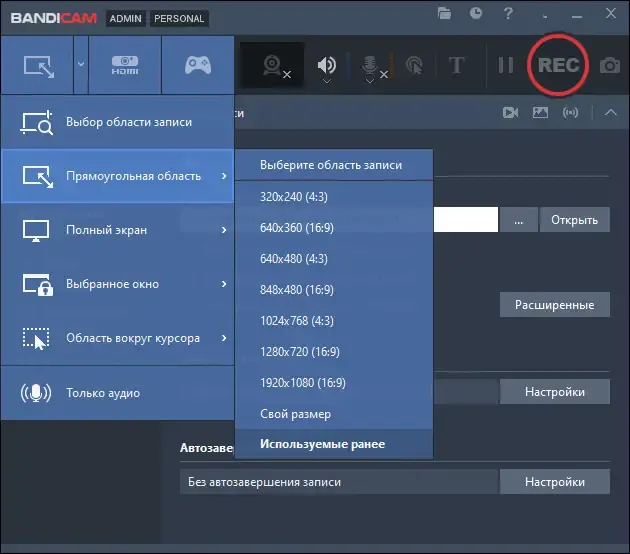Screen dimensions: 630x554
Task: Click the output folder path field
Action: [466, 220]
